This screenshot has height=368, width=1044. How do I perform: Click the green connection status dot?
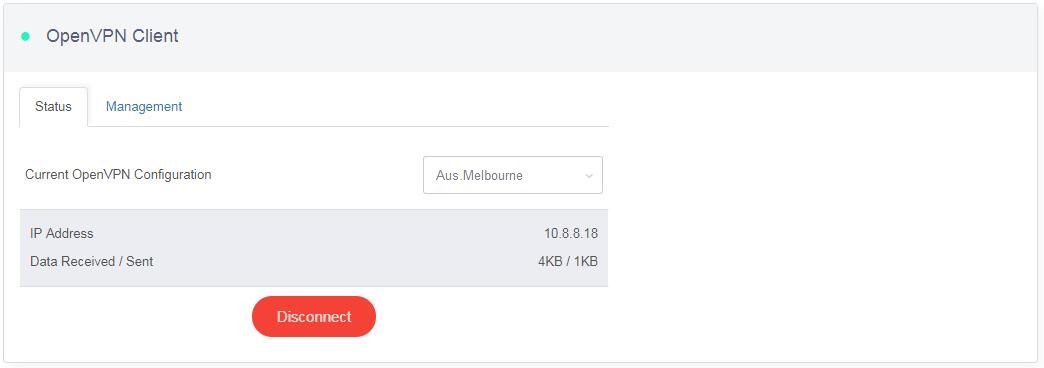25,37
